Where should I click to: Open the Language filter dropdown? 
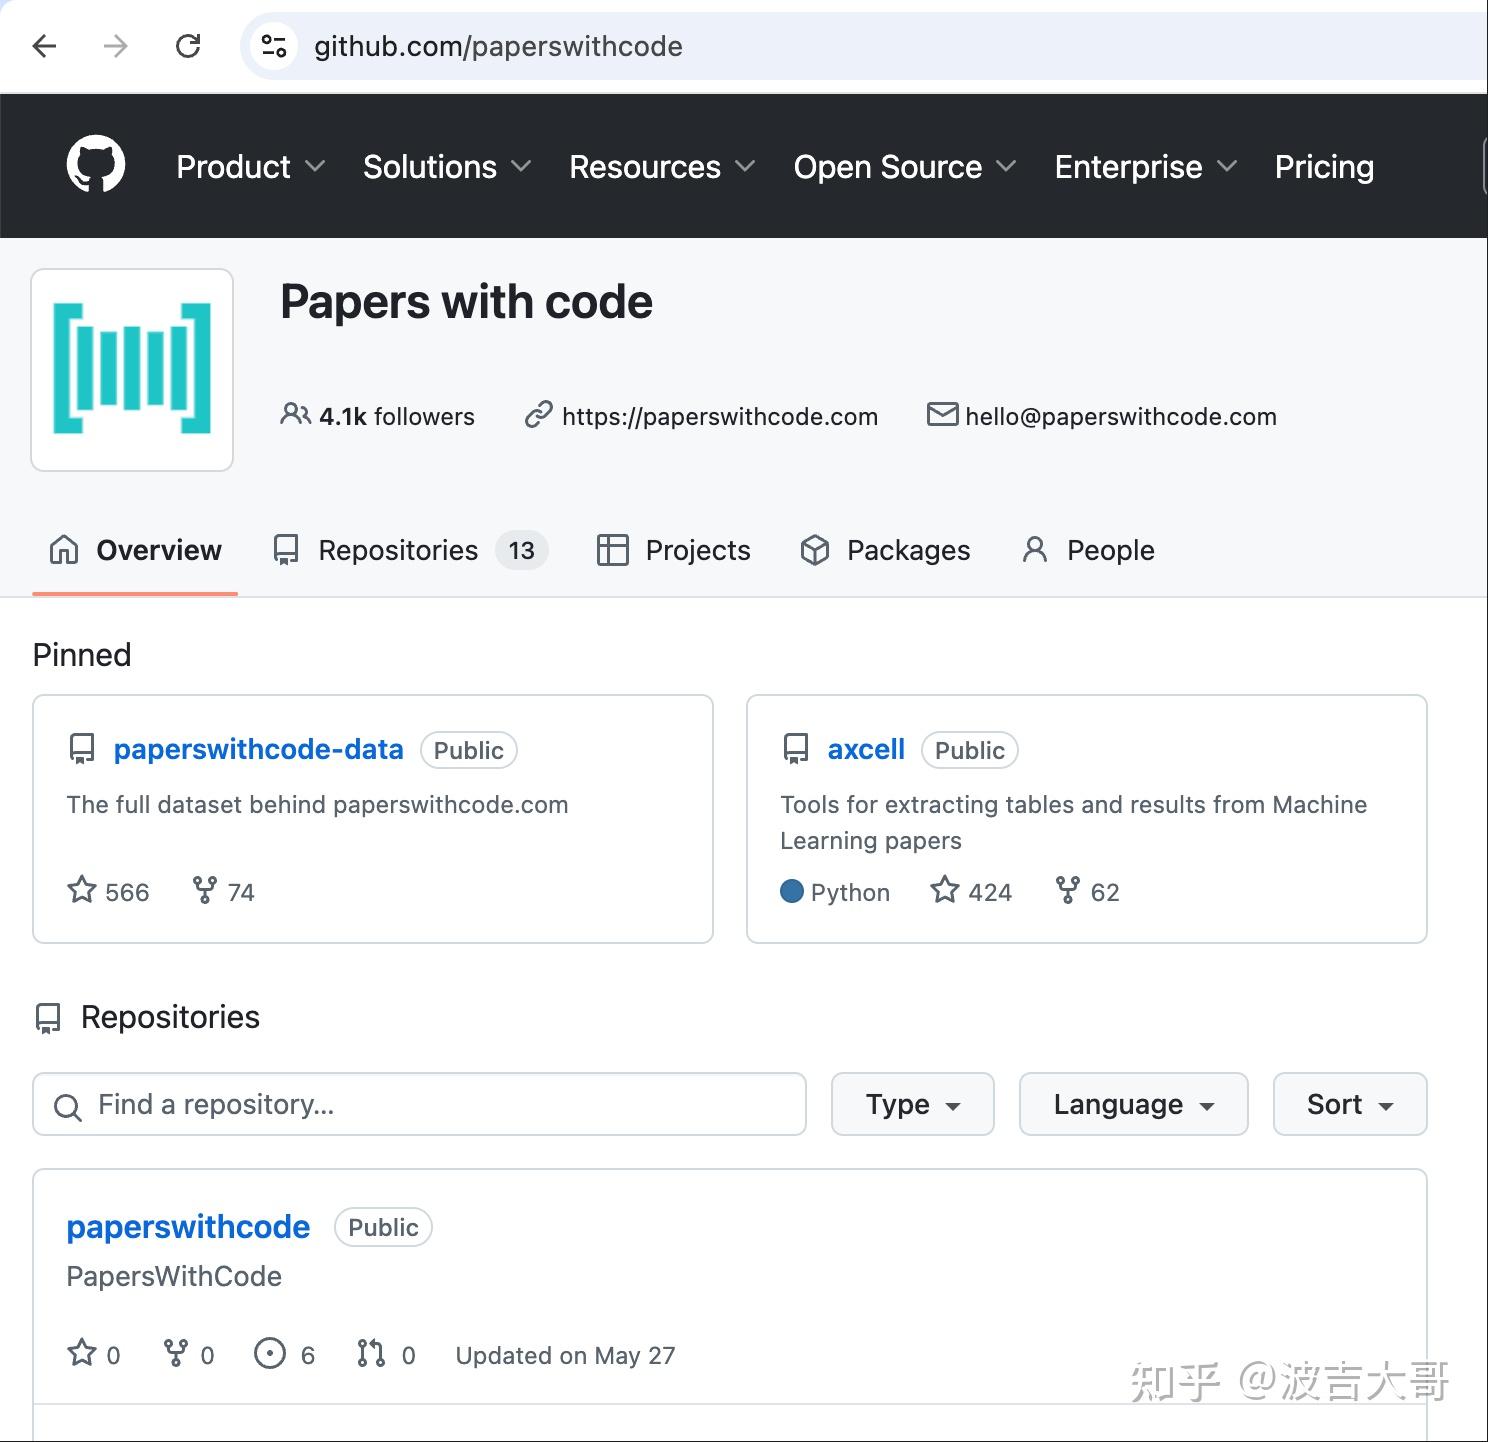point(1132,1104)
